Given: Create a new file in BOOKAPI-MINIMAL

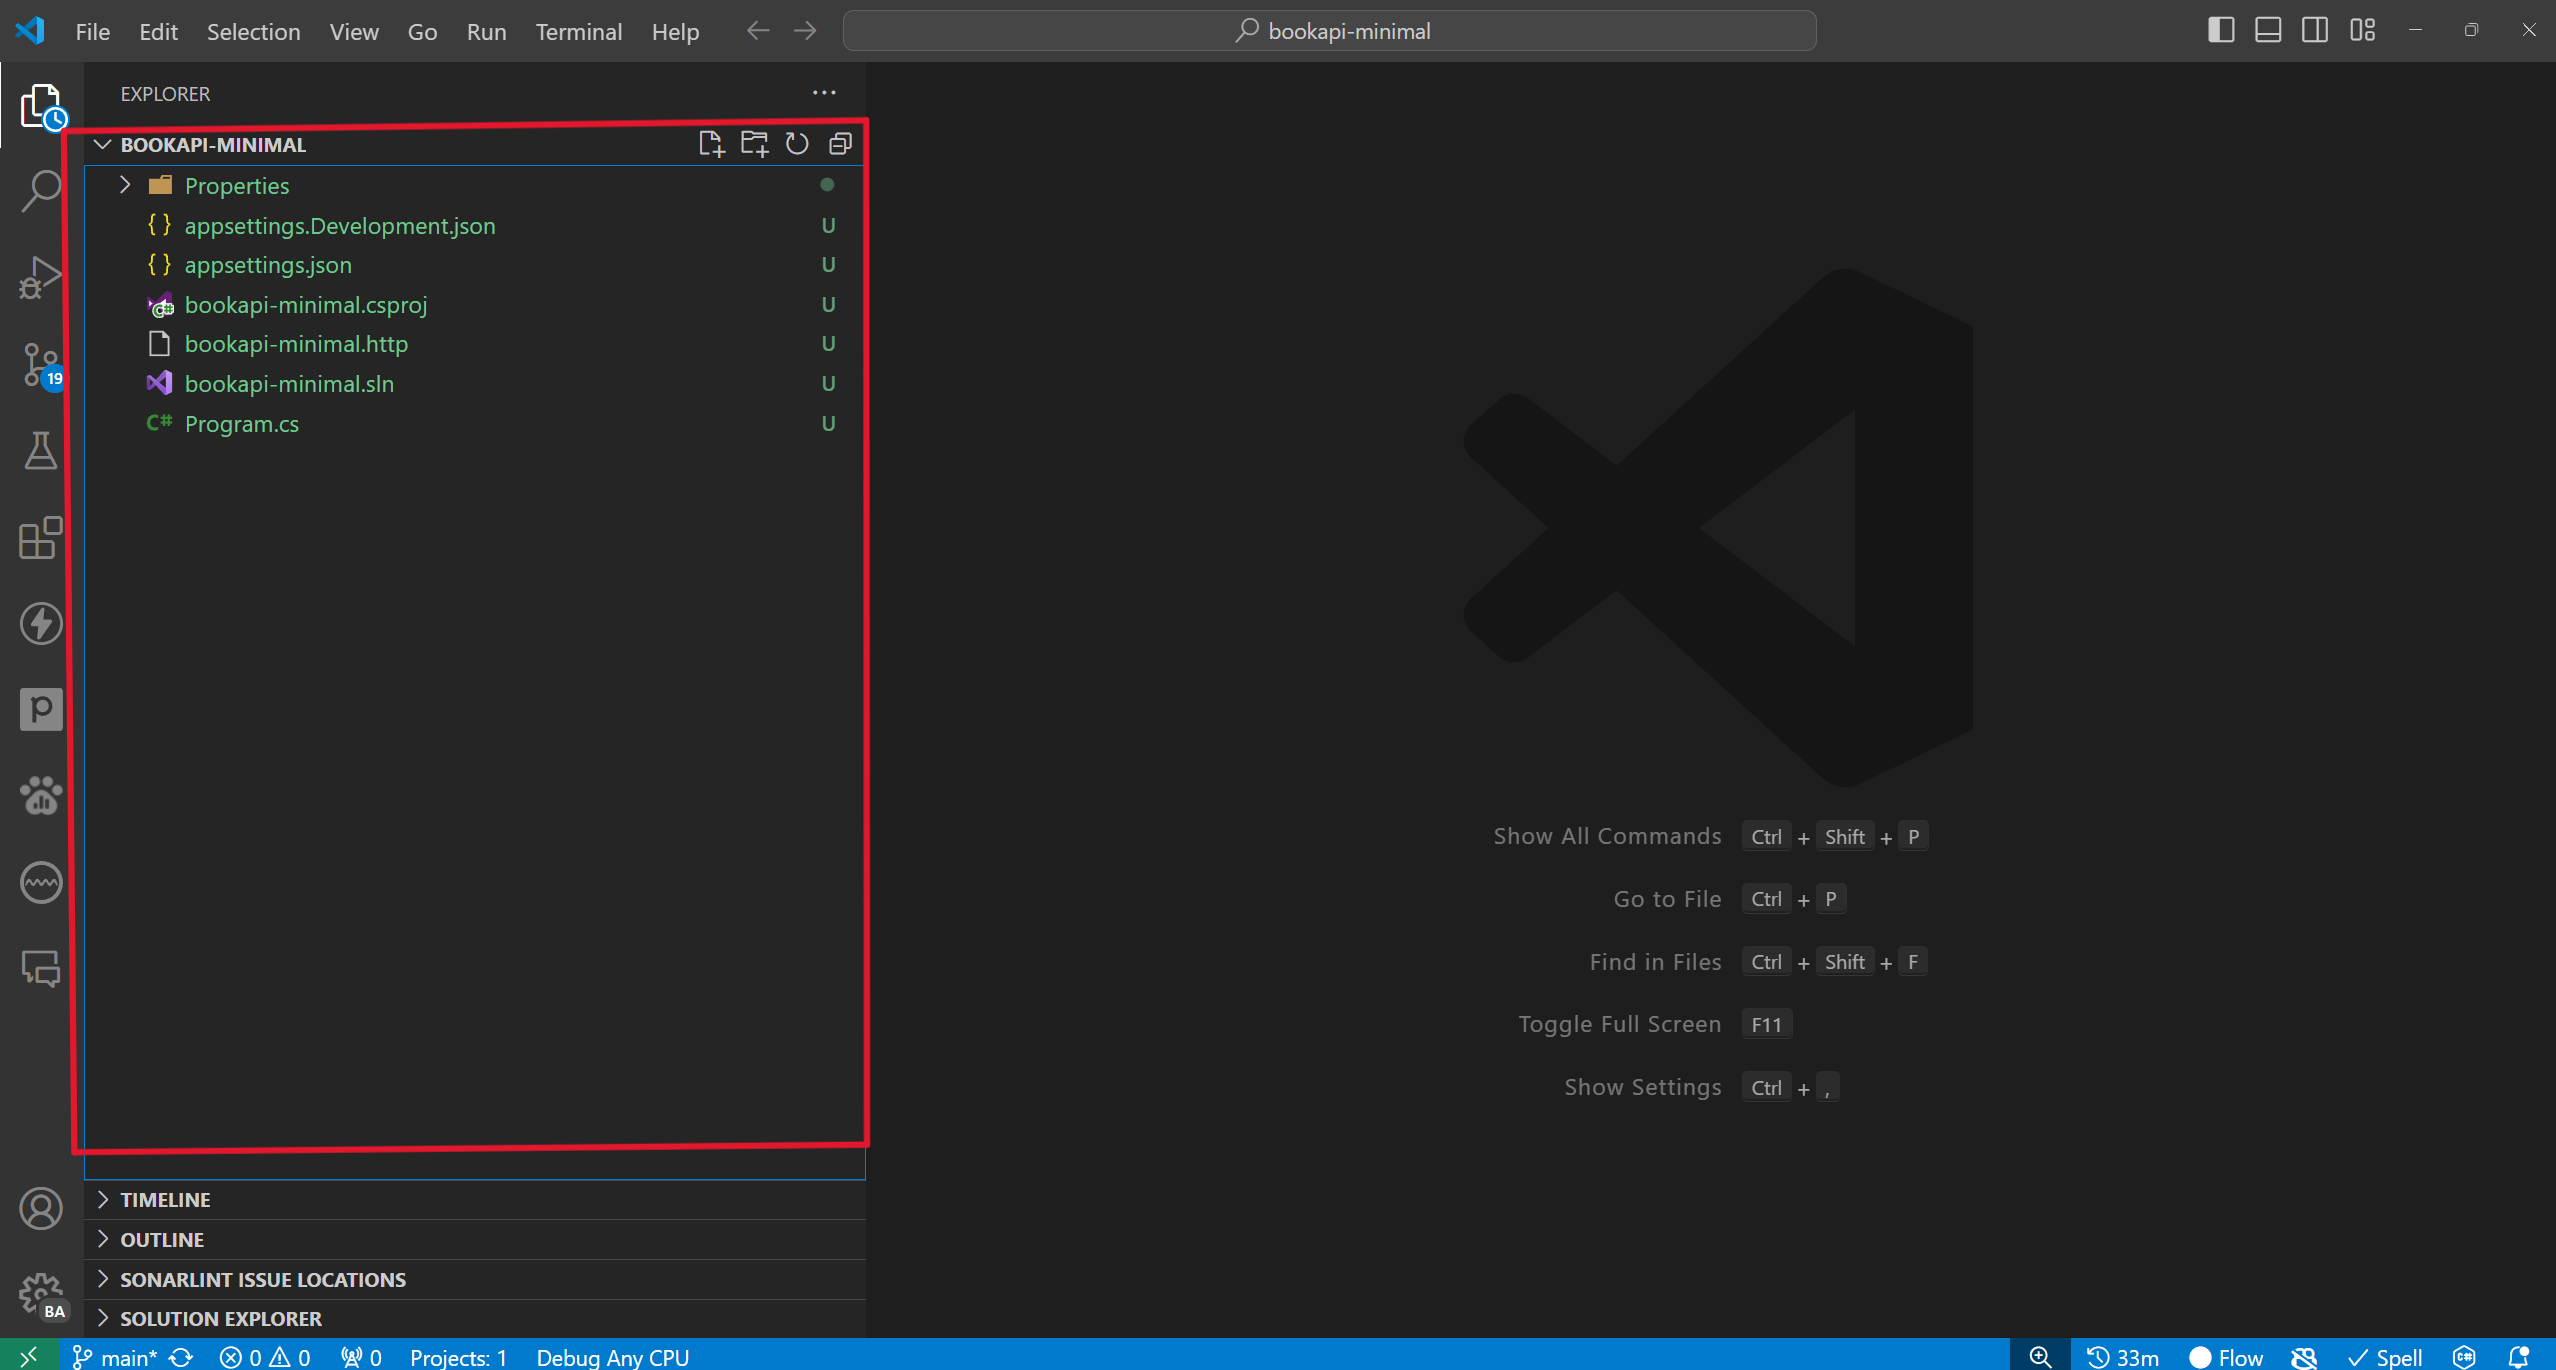Looking at the screenshot, I should tap(711, 144).
